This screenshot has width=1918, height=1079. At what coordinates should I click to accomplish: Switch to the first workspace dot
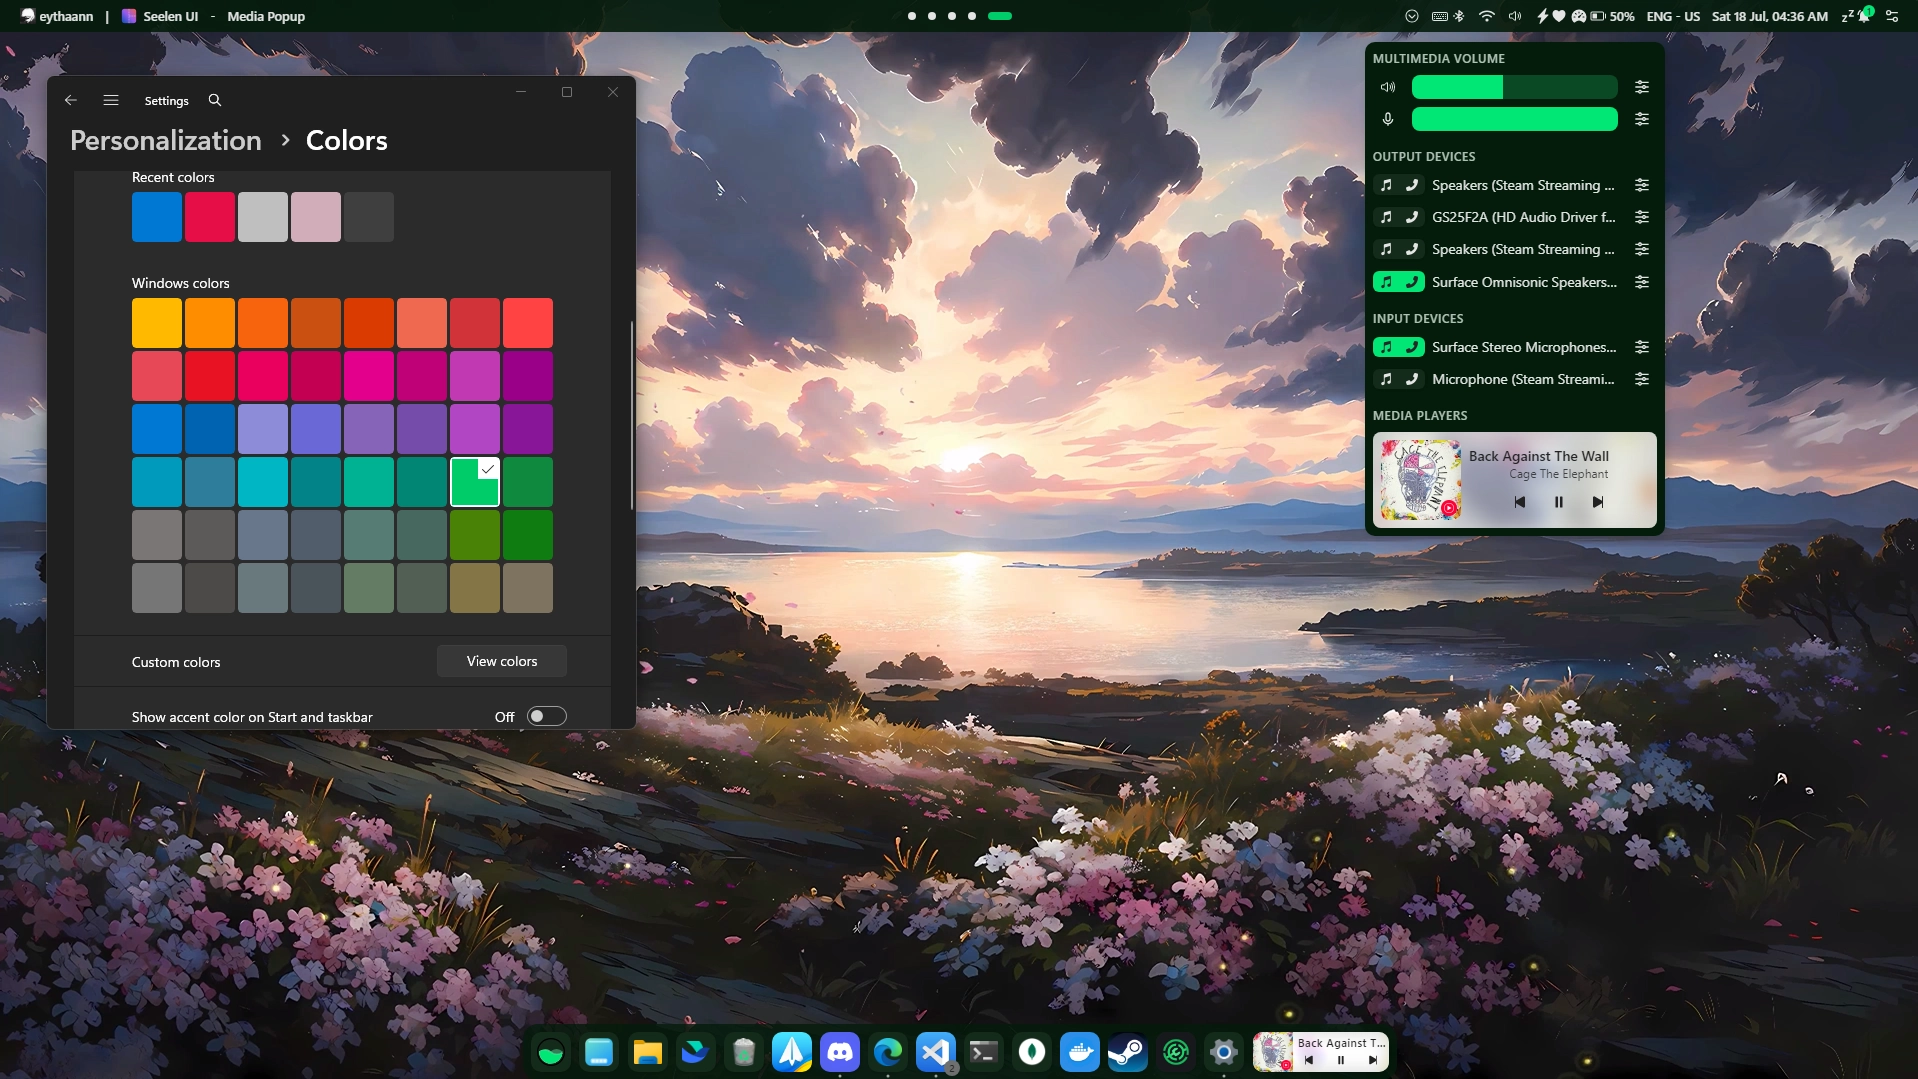[x=912, y=16]
